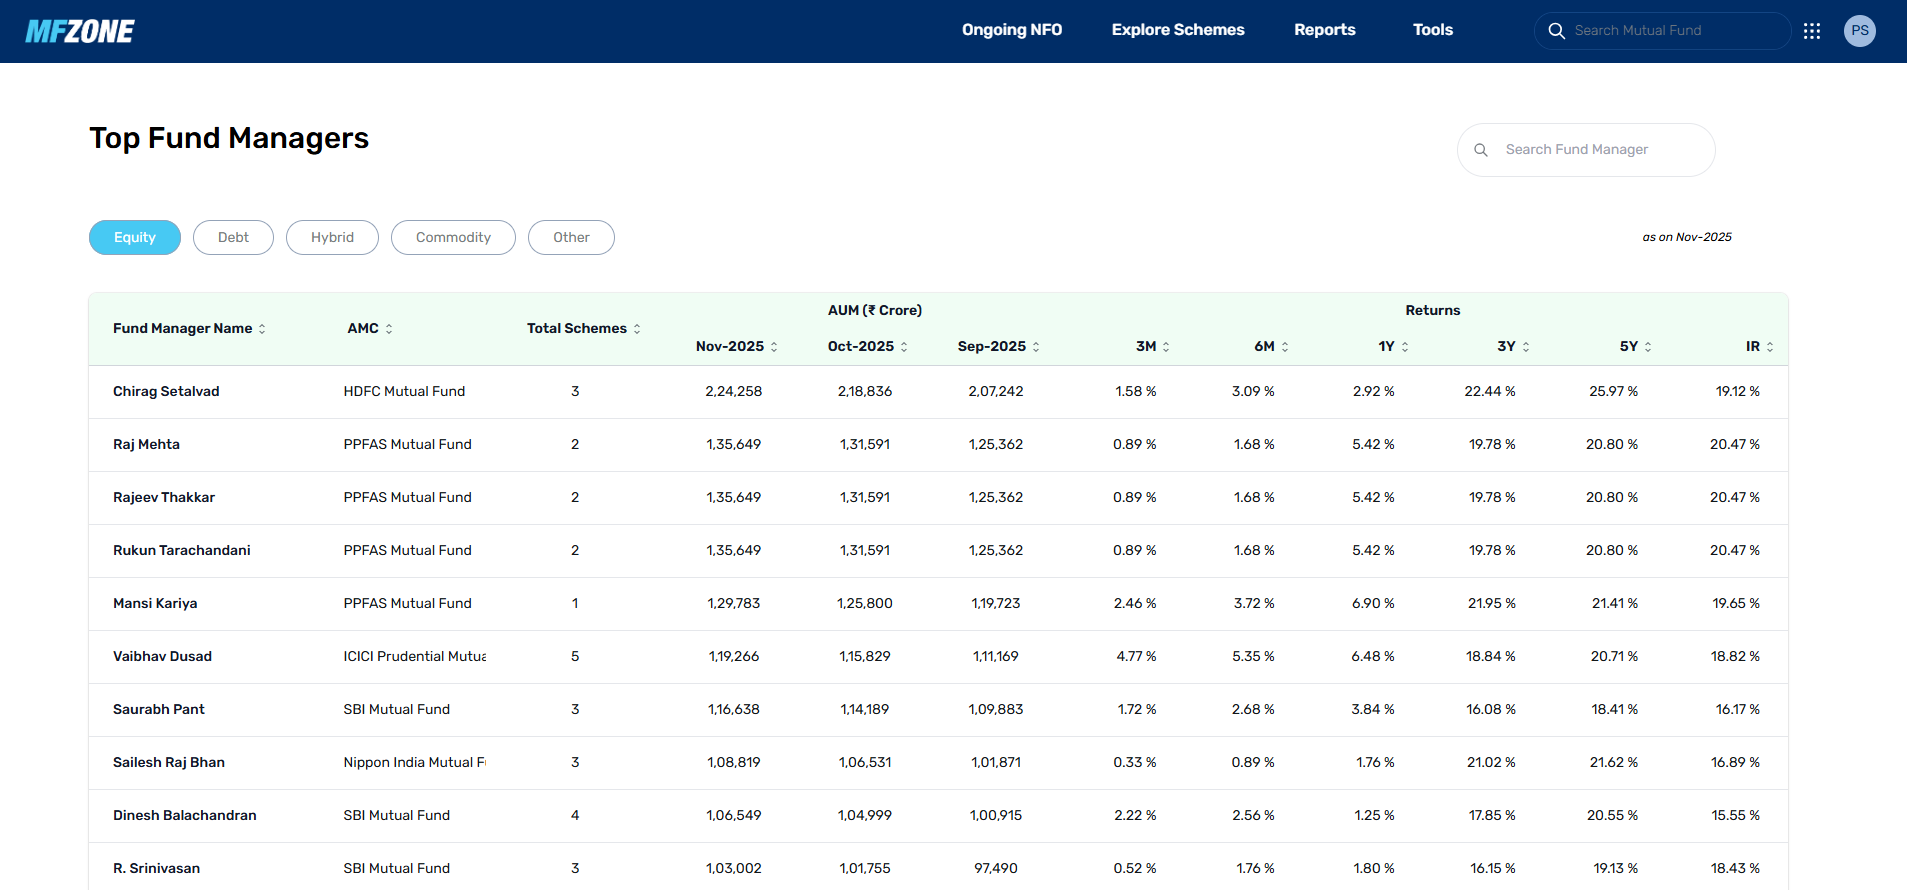Viewport: 1907px width, 890px height.
Task: Click SBI Mutual Fund in Saurabh Pant row
Action: (396, 710)
